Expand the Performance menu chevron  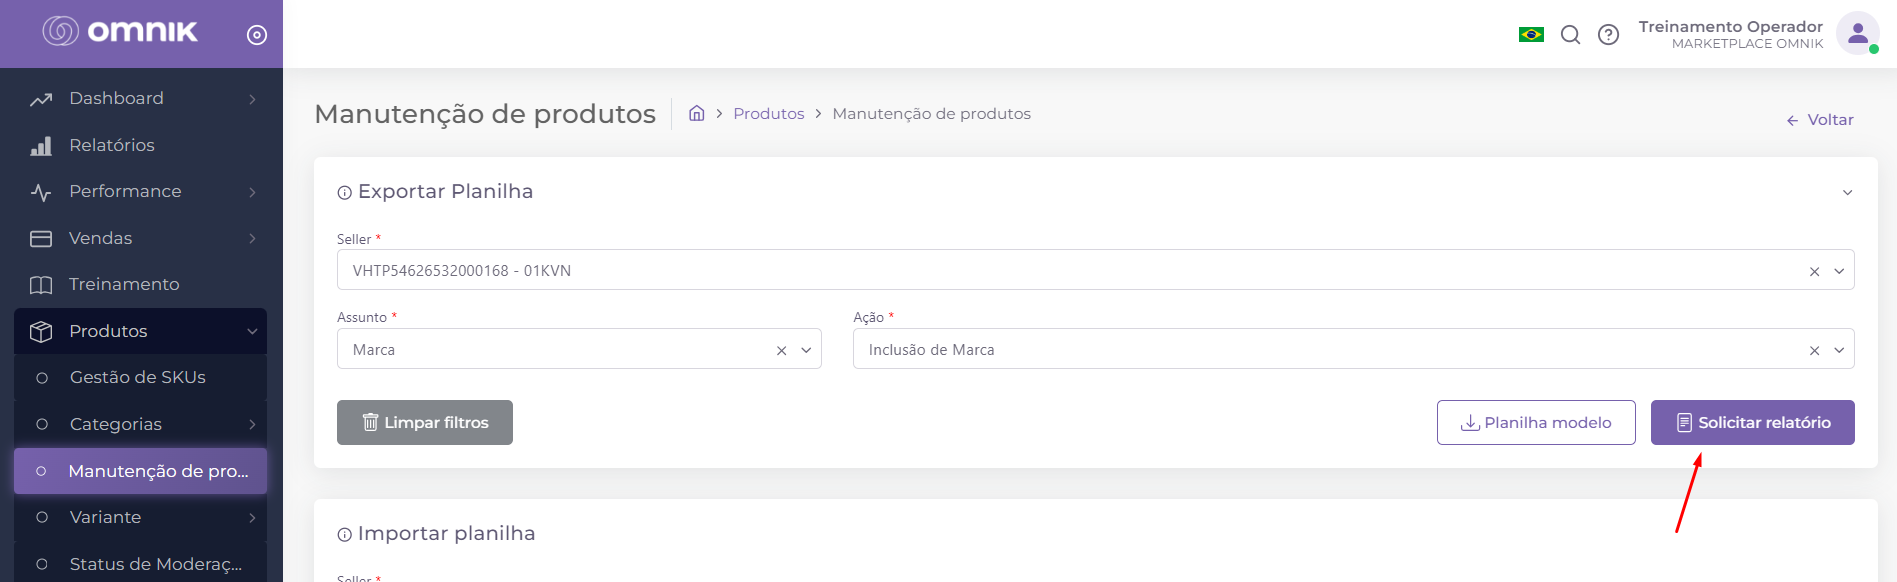click(252, 192)
